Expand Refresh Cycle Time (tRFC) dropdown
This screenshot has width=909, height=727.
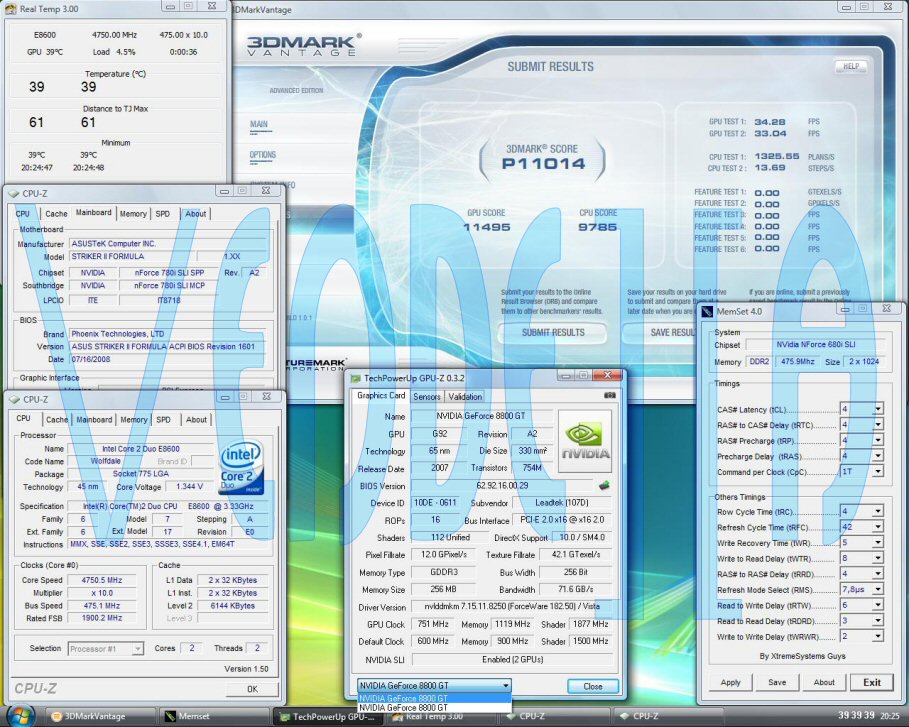(878, 526)
